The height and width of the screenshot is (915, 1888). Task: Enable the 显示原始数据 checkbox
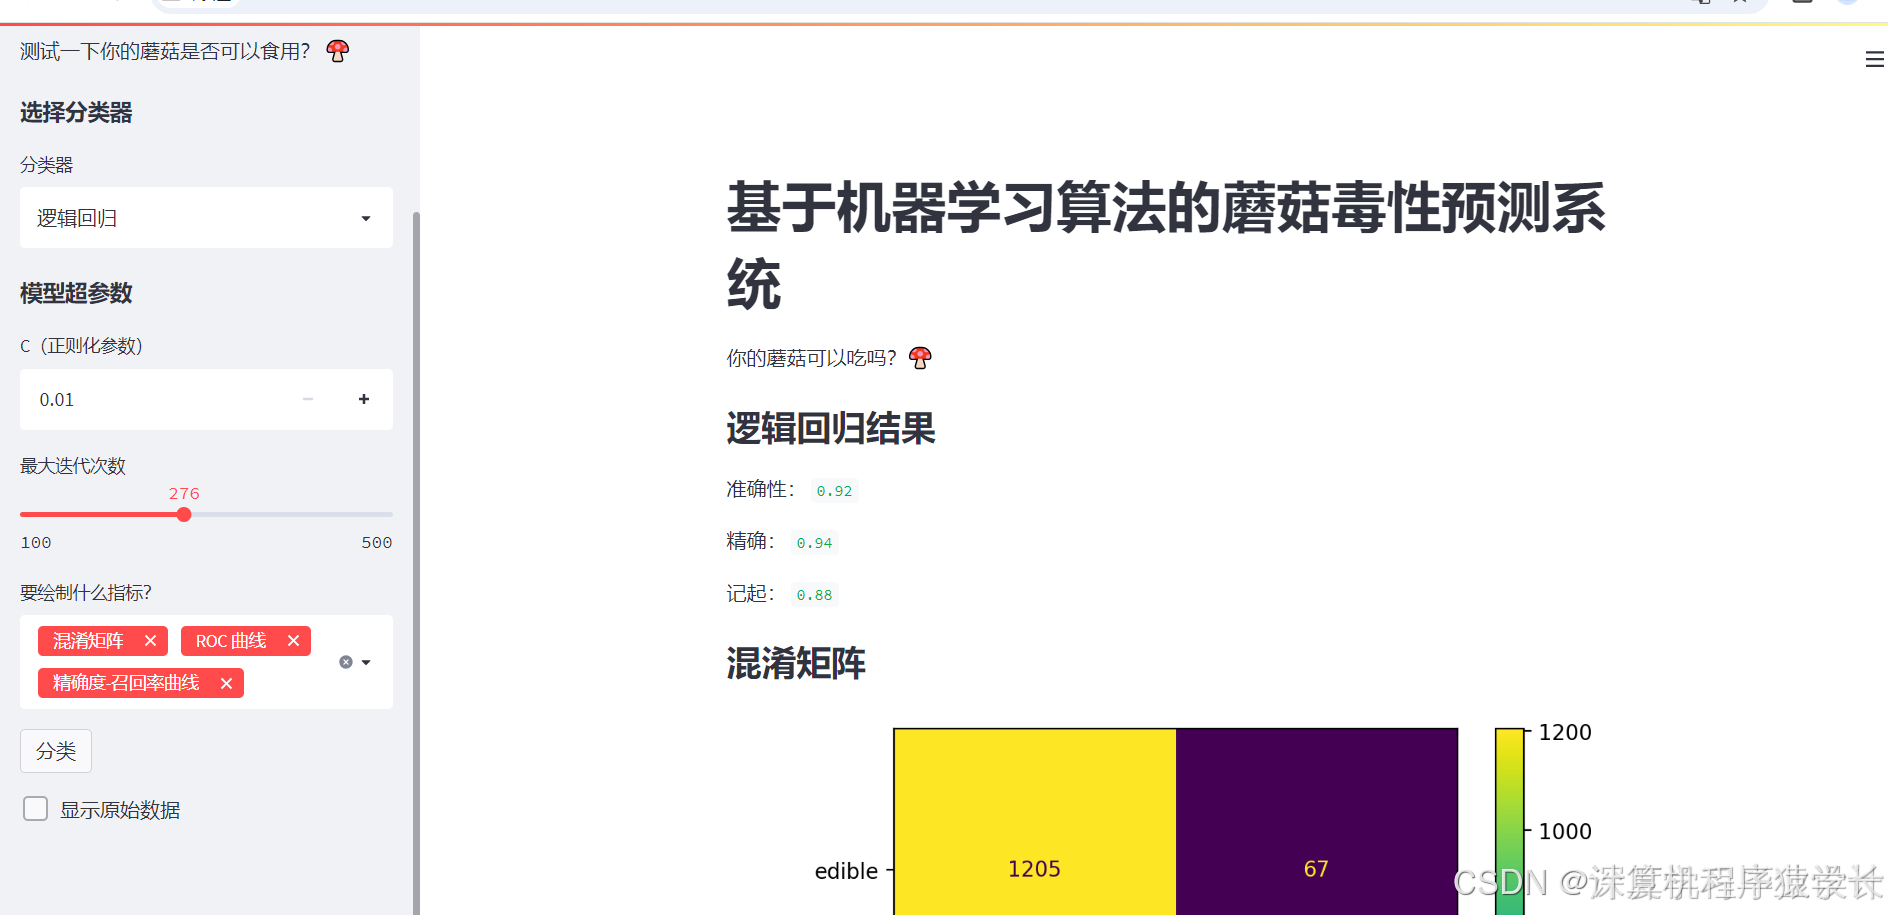(35, 808)
